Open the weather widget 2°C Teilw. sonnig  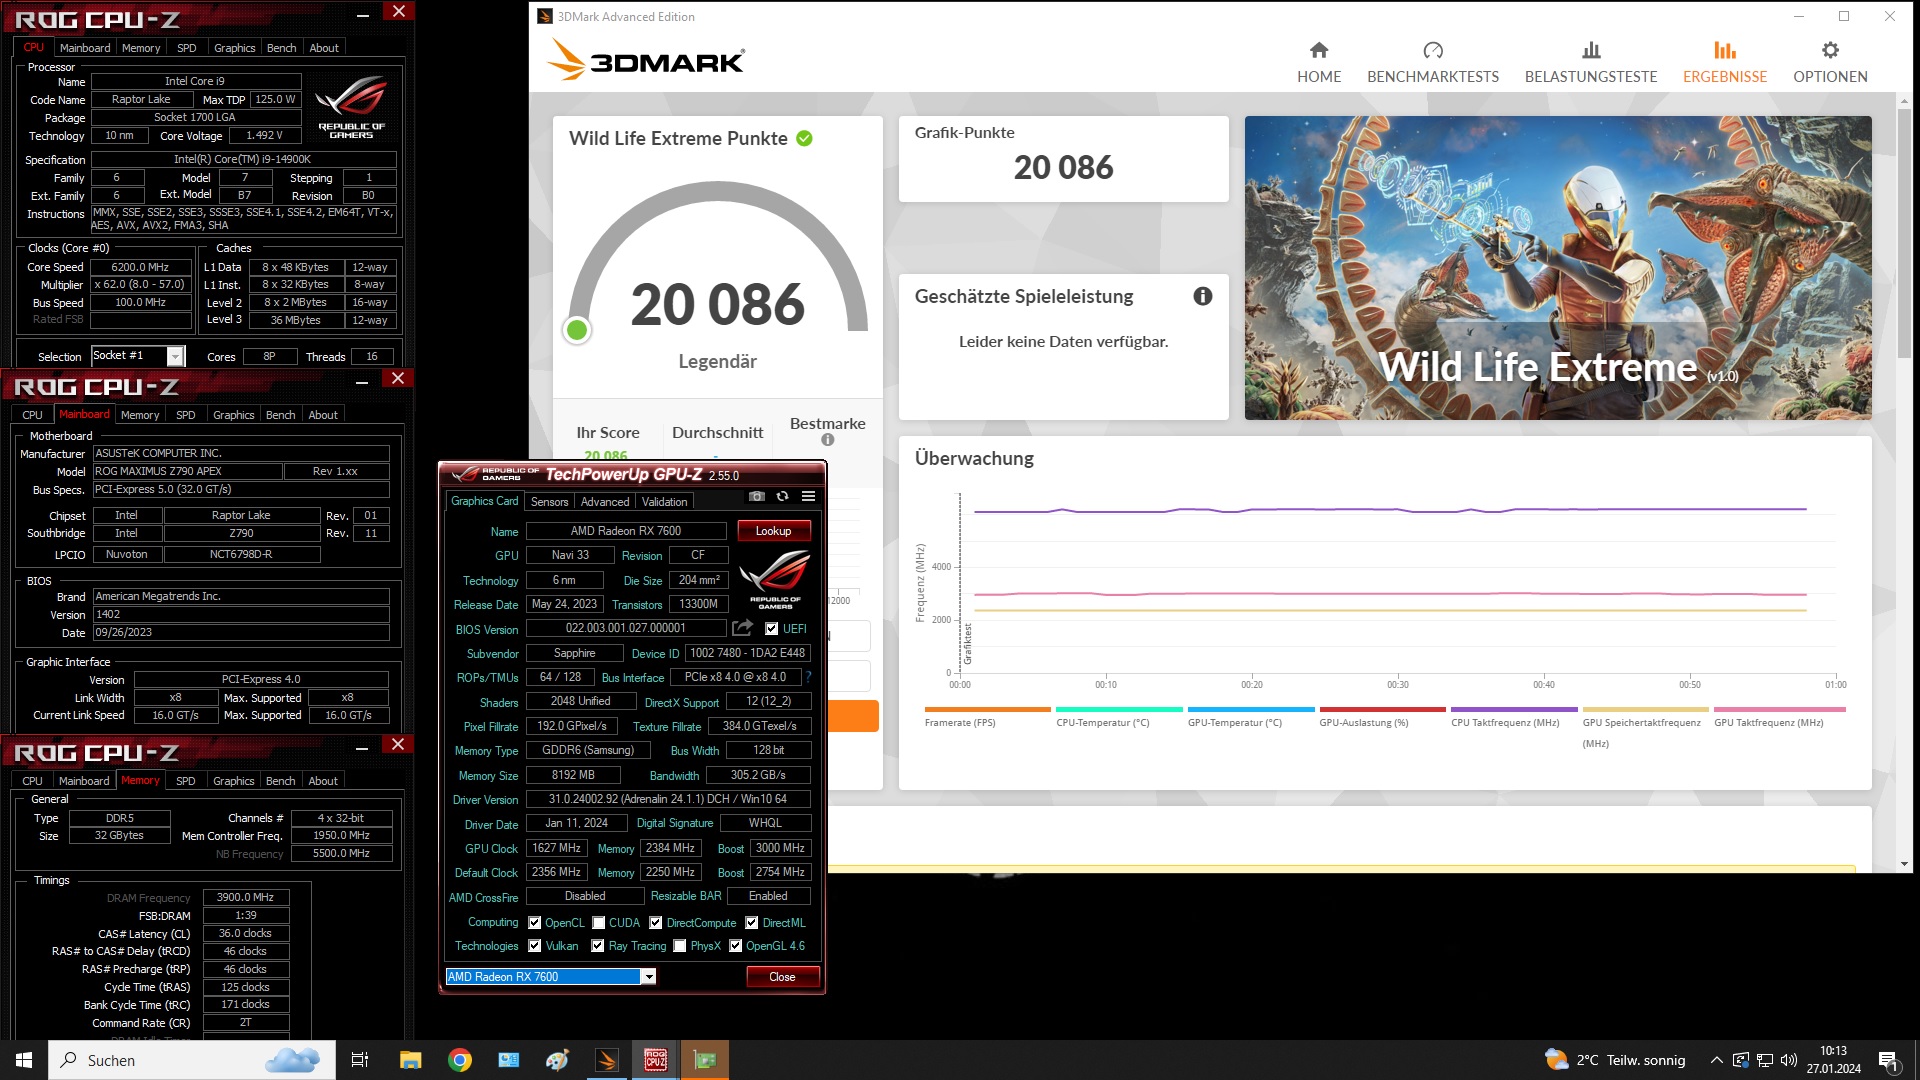1615,1060
